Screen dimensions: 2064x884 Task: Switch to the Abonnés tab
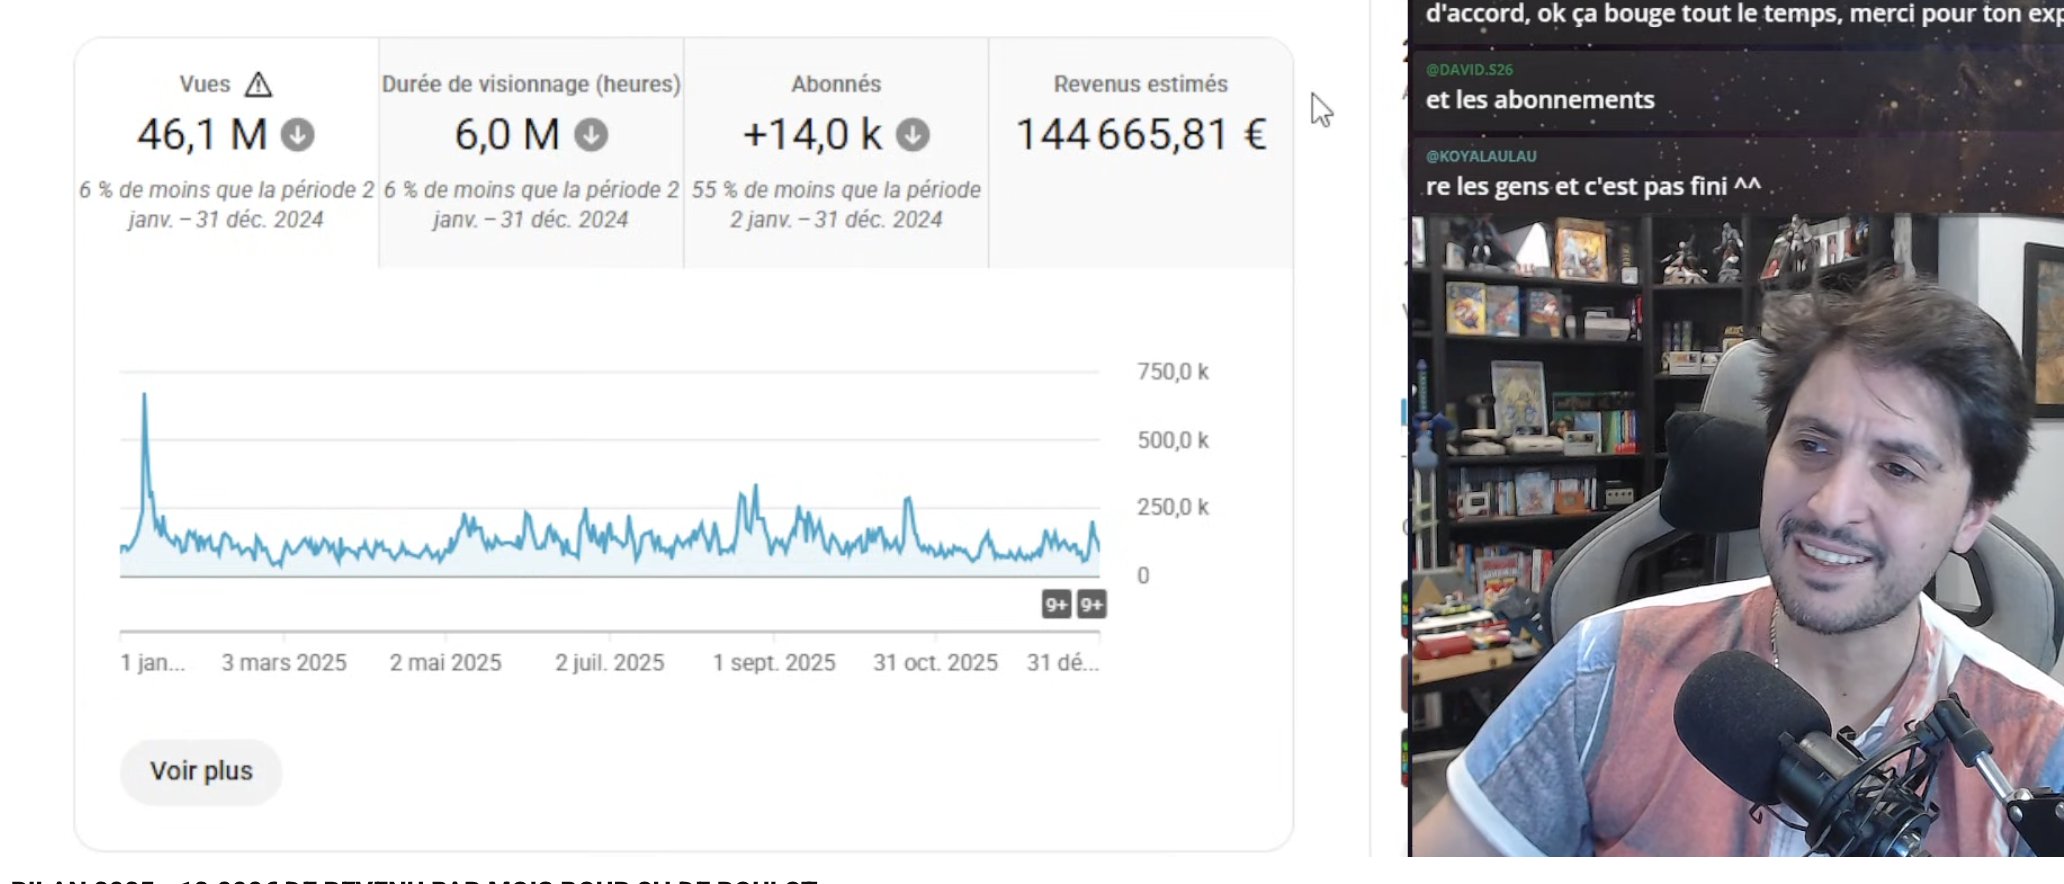[836, 152]
